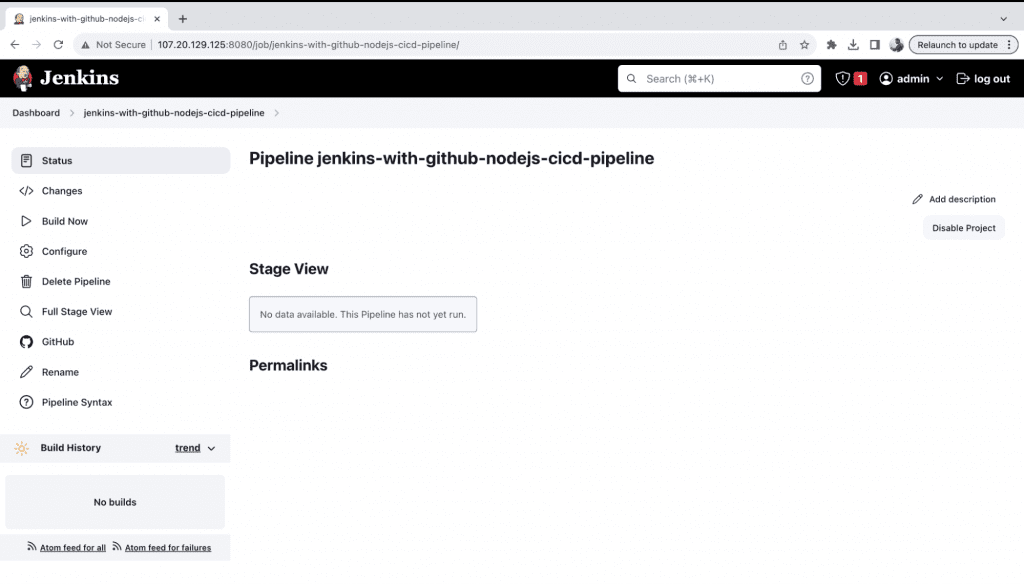Click the browser address bar URL
Screen dimensions: 1024x584
[x=308, y=45]
